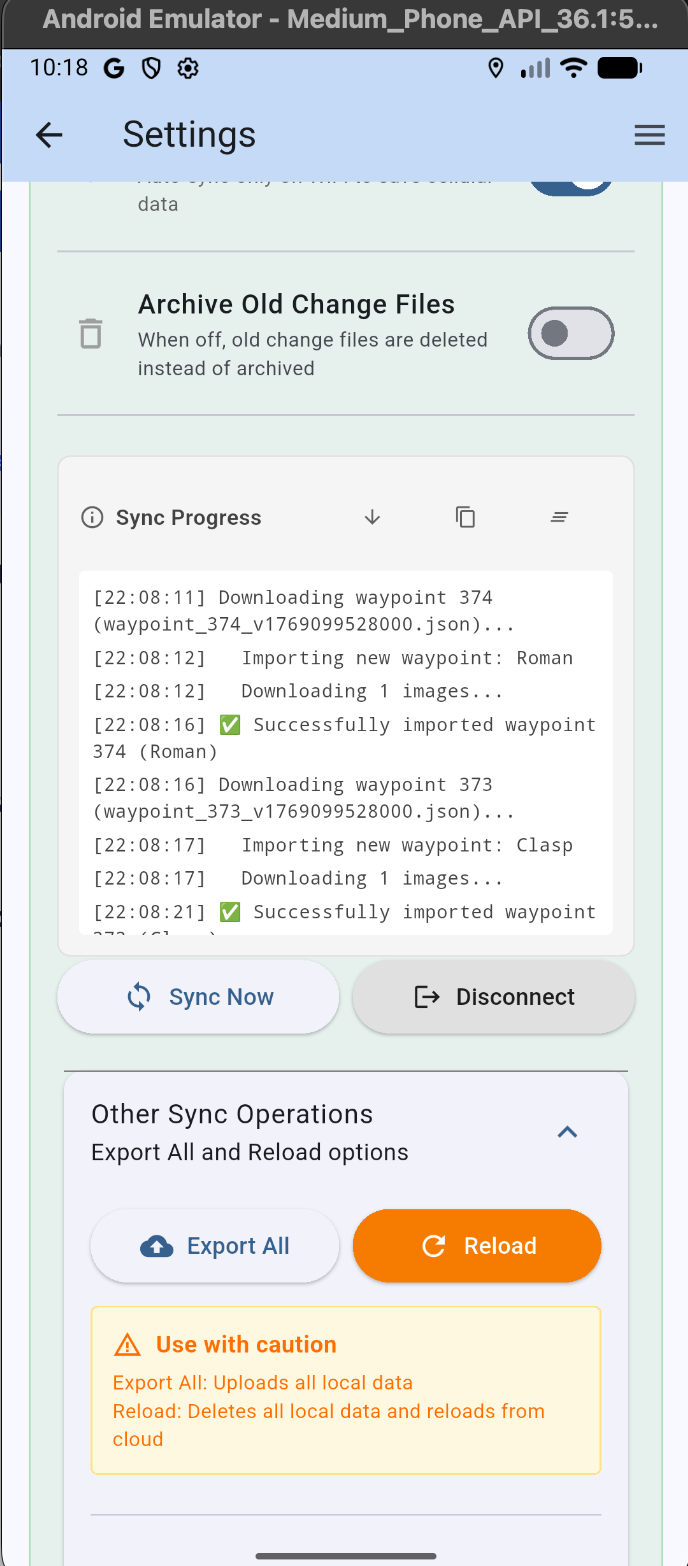Viewport: 688px width, 1566px height.
Task: Click the warning triangle in the caution box
Action: coord(127,1344)
